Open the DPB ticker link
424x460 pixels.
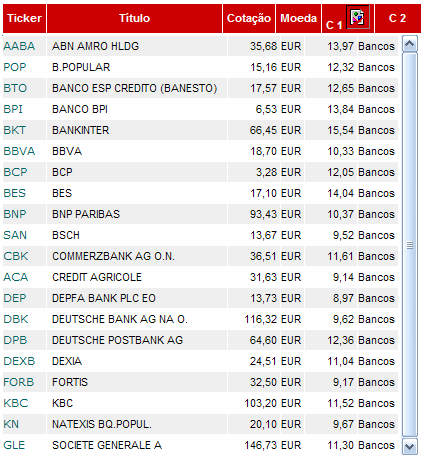(15, 340)
